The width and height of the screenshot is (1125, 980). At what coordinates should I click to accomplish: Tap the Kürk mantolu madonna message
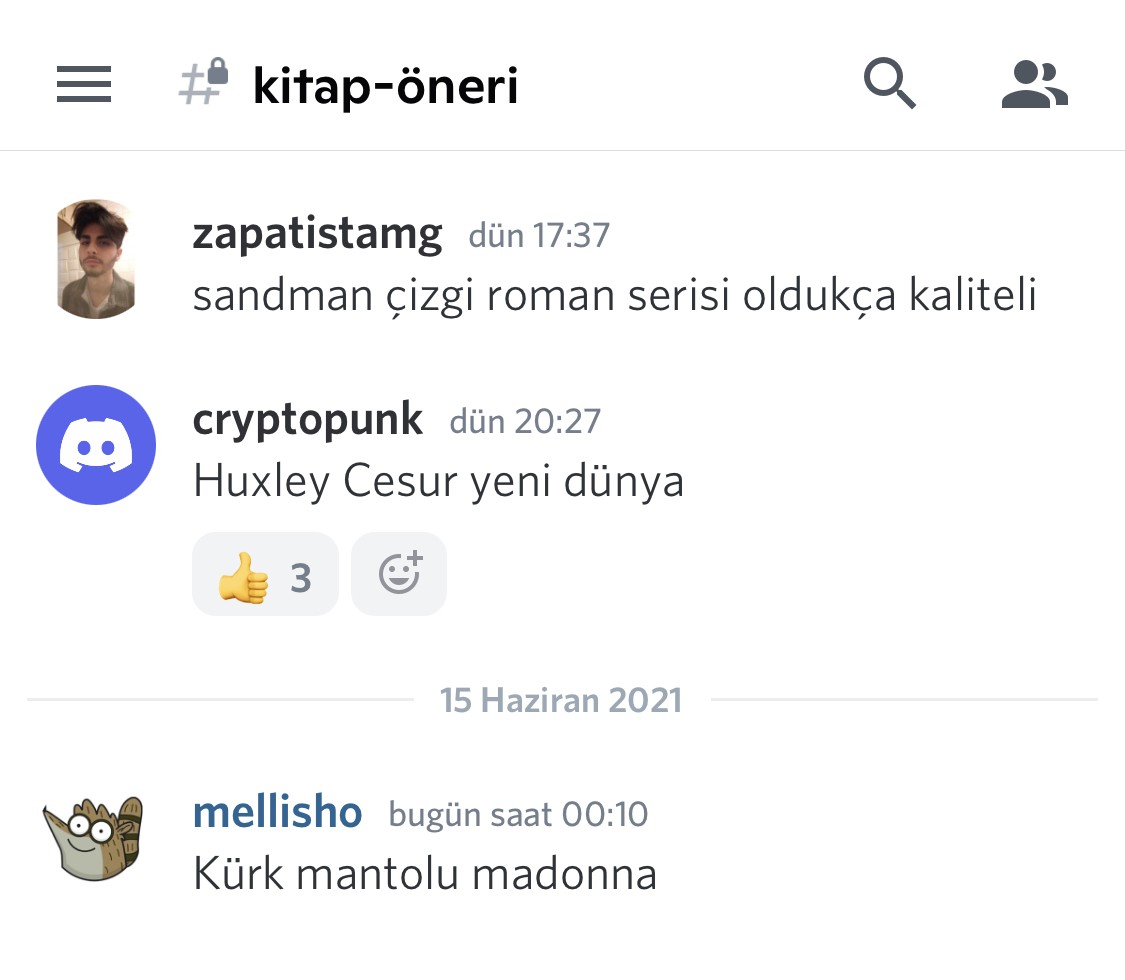[x=425, y=874]
